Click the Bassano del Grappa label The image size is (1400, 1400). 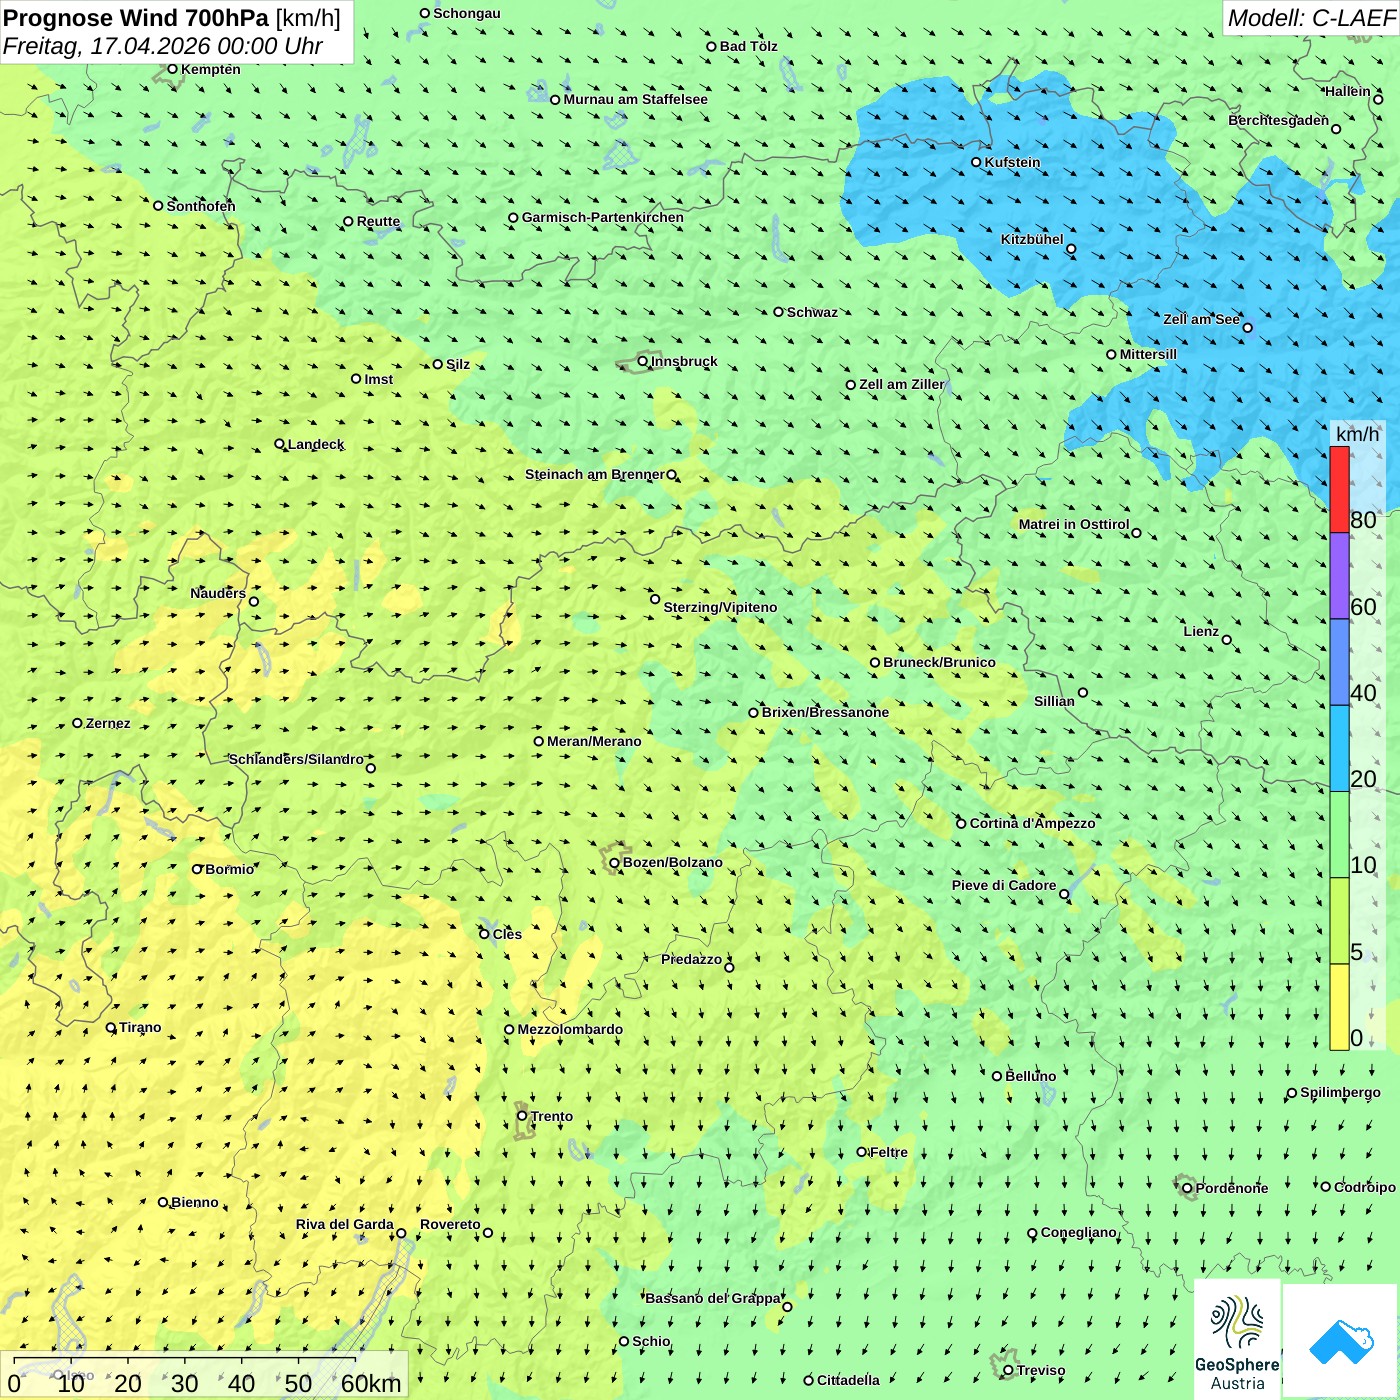(712, 1298)
